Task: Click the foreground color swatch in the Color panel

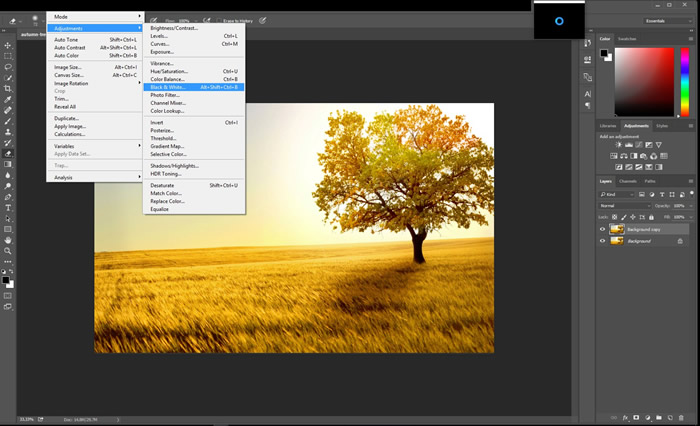Action: pos(604,53)
